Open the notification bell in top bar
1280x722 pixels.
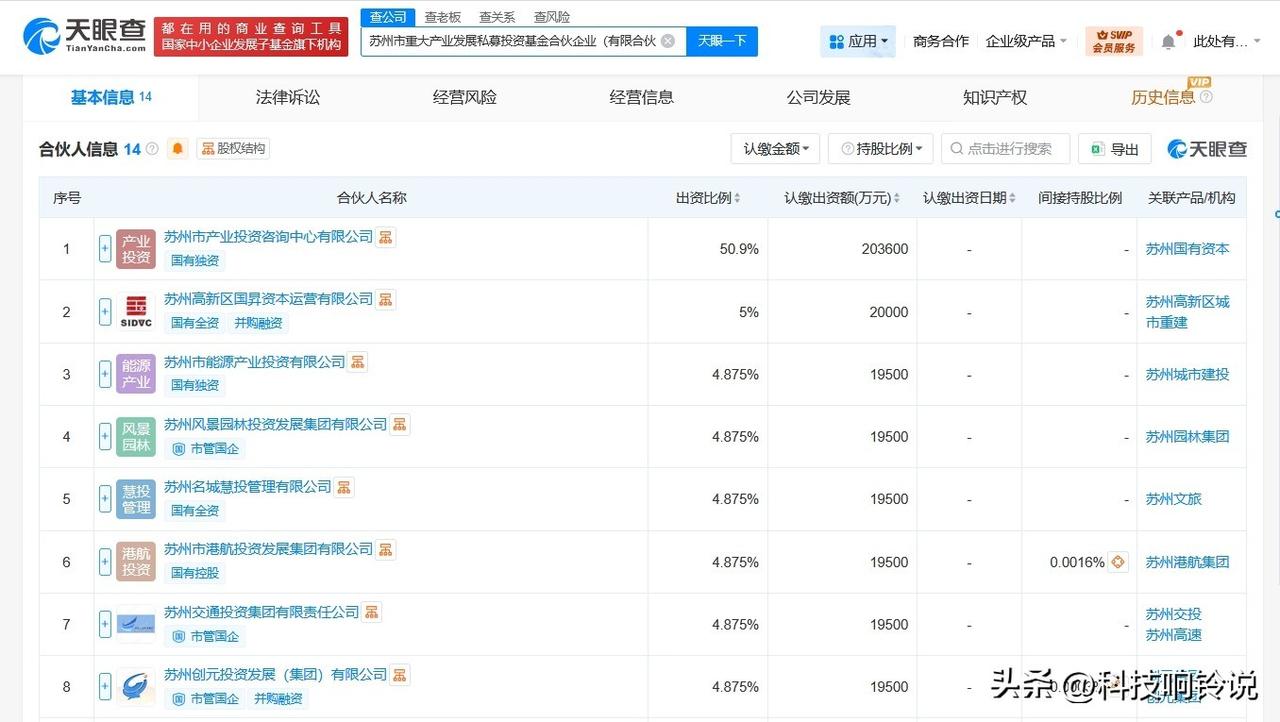(x=1168, y=41)
